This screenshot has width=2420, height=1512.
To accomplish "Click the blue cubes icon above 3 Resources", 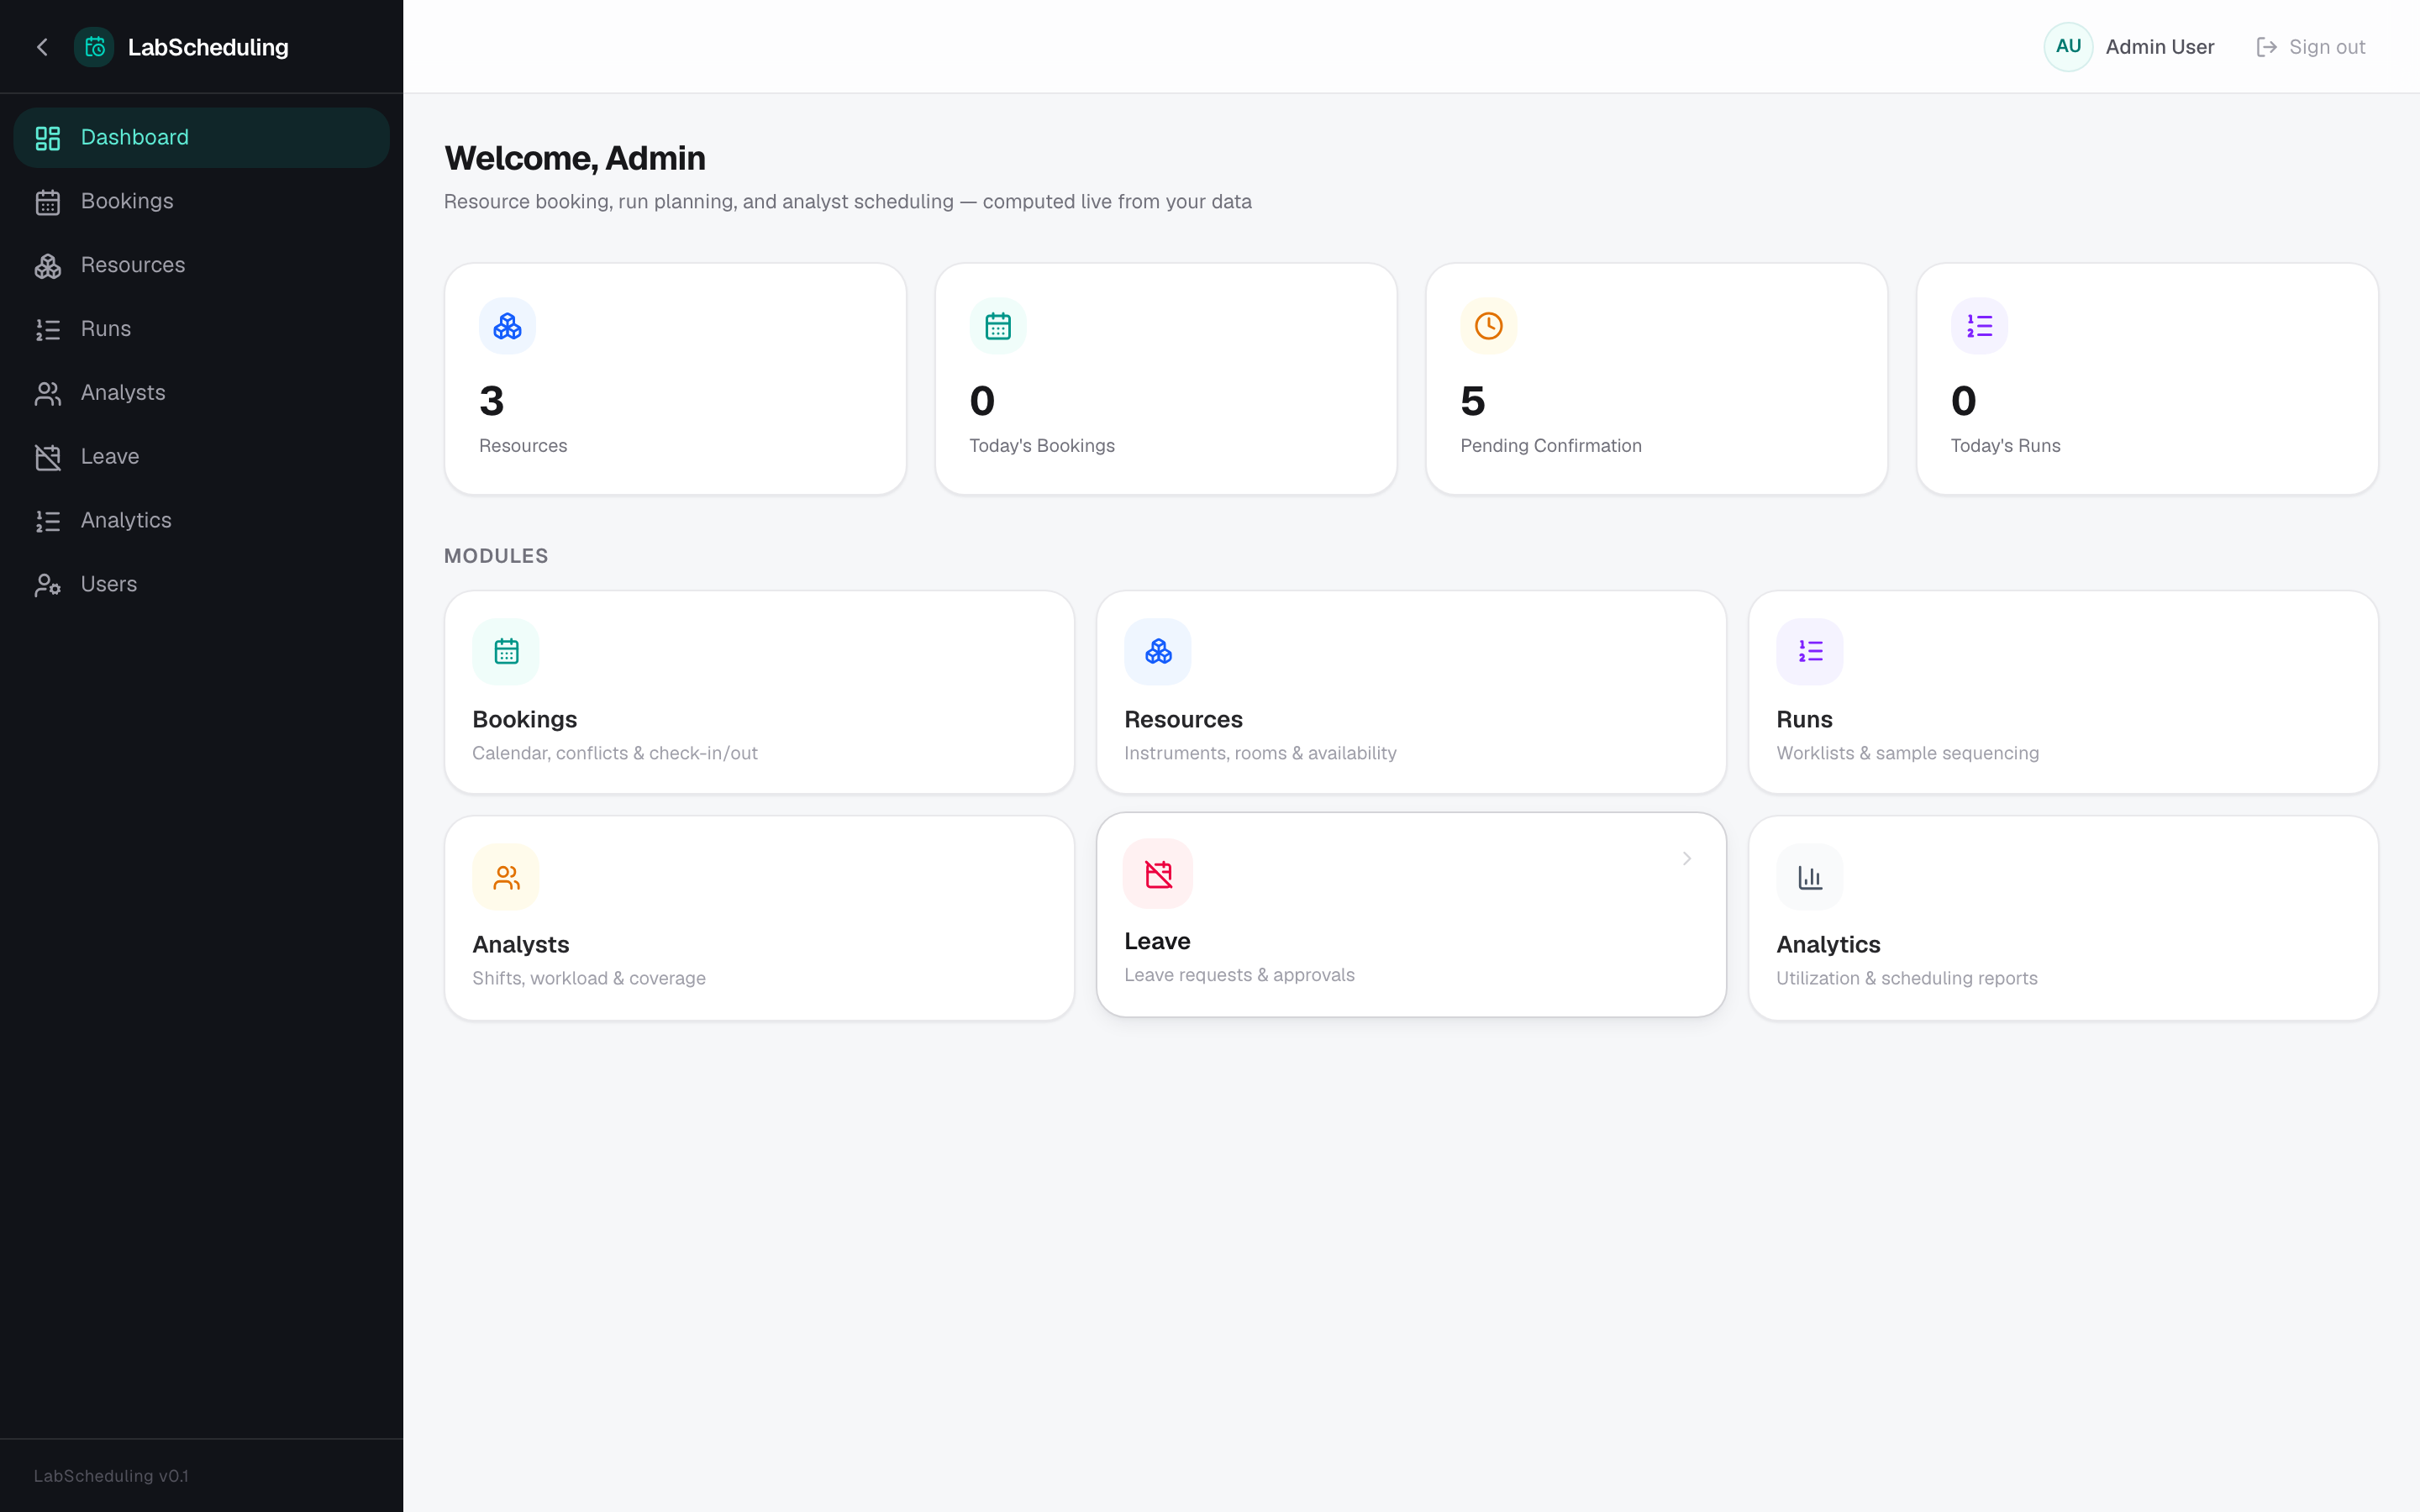I will point(507,326).
